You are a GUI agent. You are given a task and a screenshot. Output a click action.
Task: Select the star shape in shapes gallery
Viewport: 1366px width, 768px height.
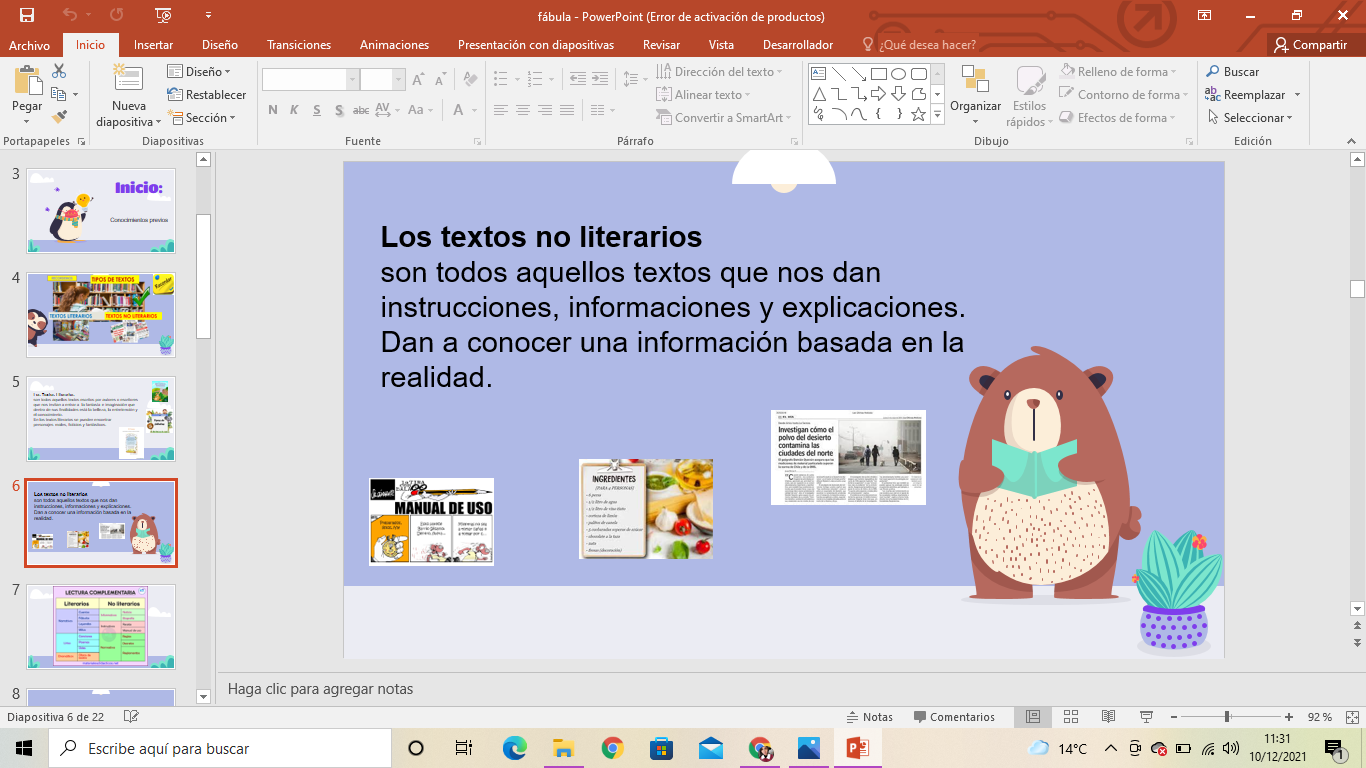point(918,114)
